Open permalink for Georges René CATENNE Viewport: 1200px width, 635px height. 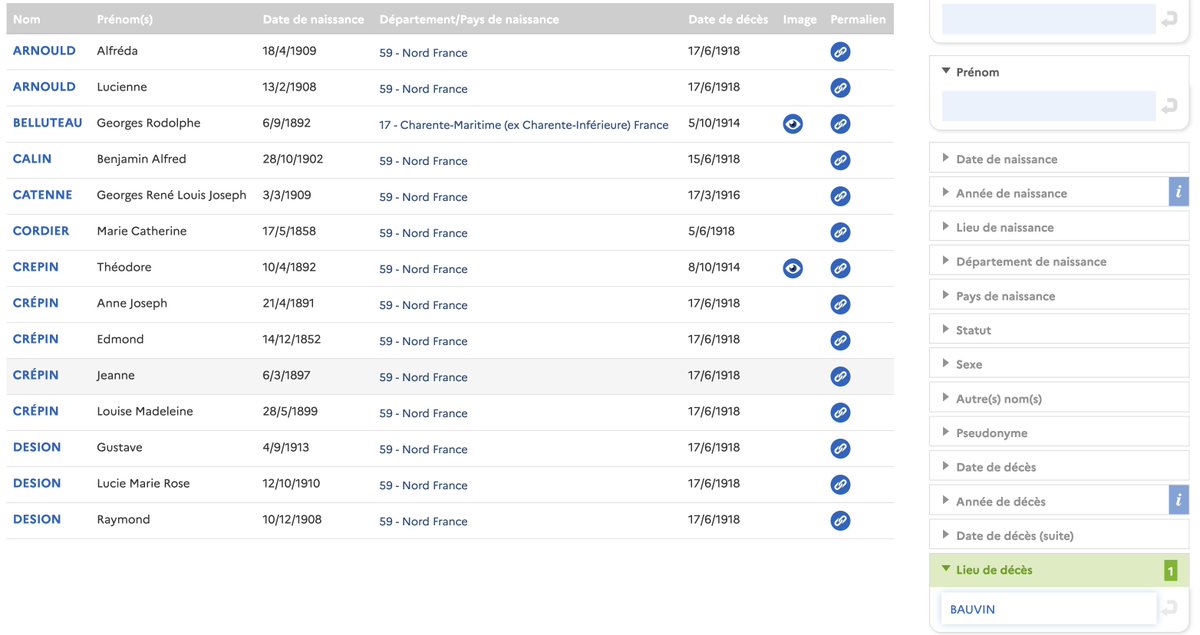pos(841,196)
